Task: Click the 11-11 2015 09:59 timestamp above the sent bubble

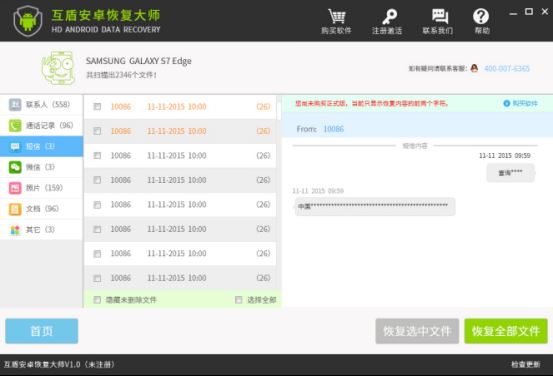Action: point(505,156)
